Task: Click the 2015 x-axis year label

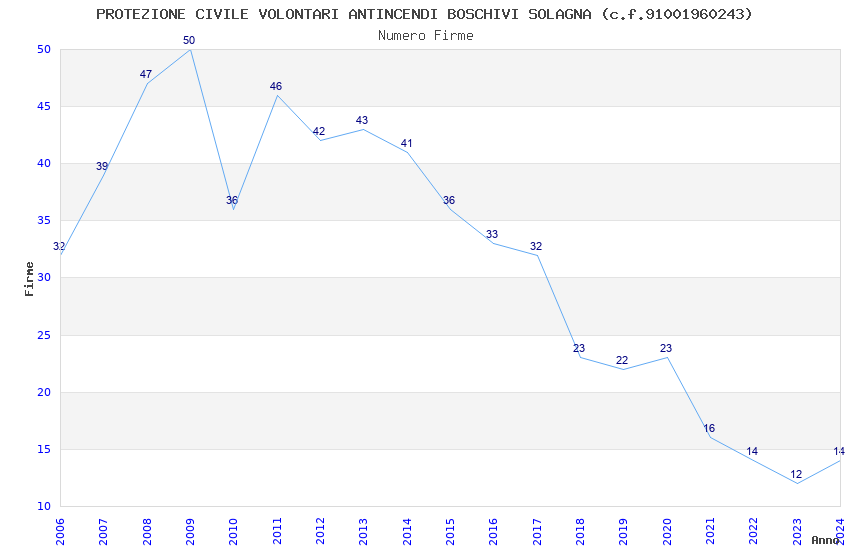Action: coord(450,532)
